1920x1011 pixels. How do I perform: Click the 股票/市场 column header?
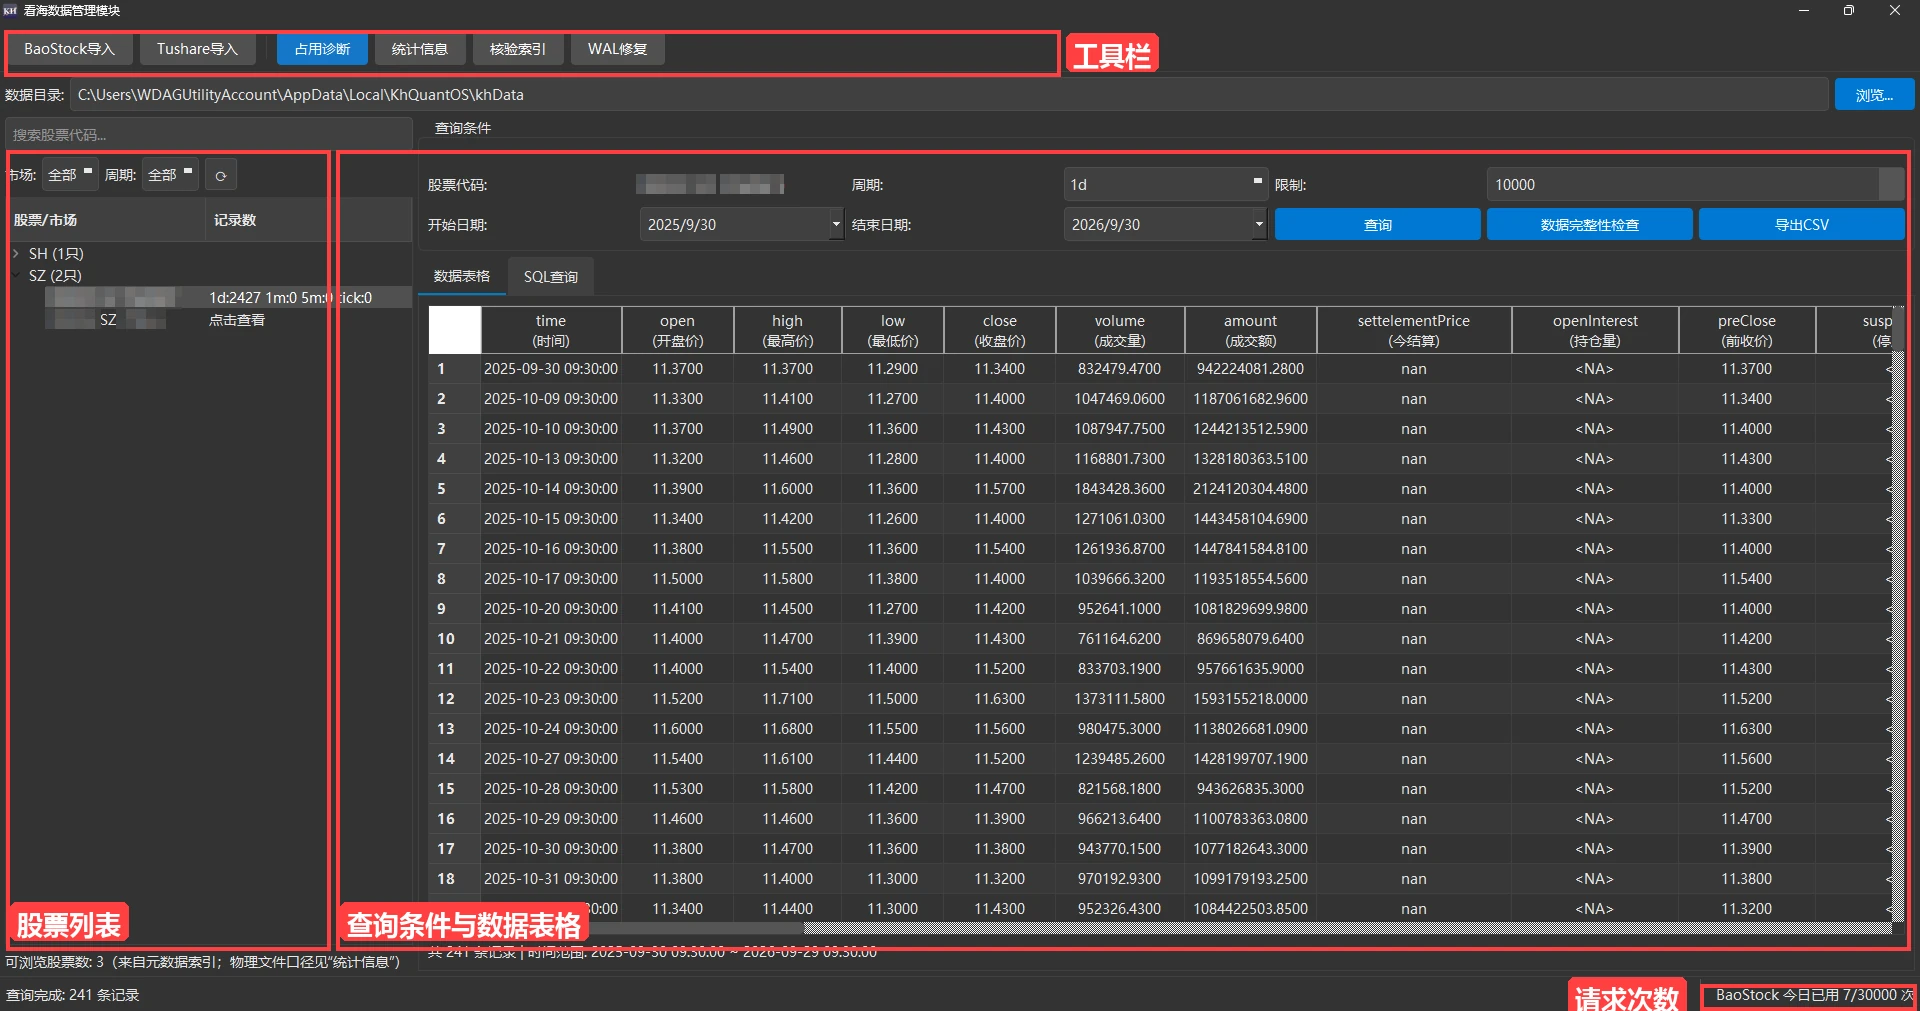(106, 220)
